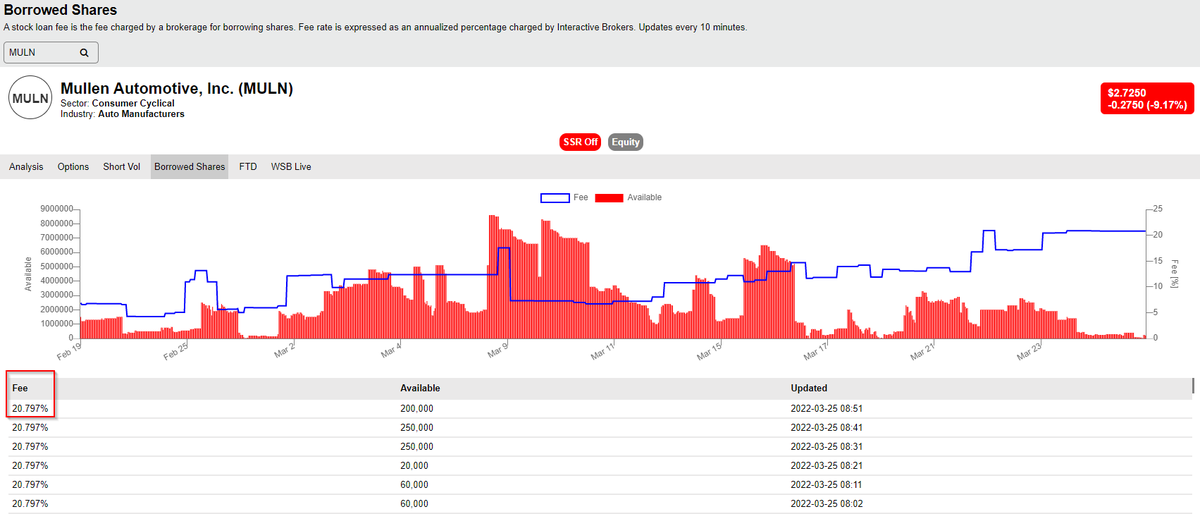Click the Equity badge
The height and width of the screenshot is (514, 1200).
coord(626,142)
